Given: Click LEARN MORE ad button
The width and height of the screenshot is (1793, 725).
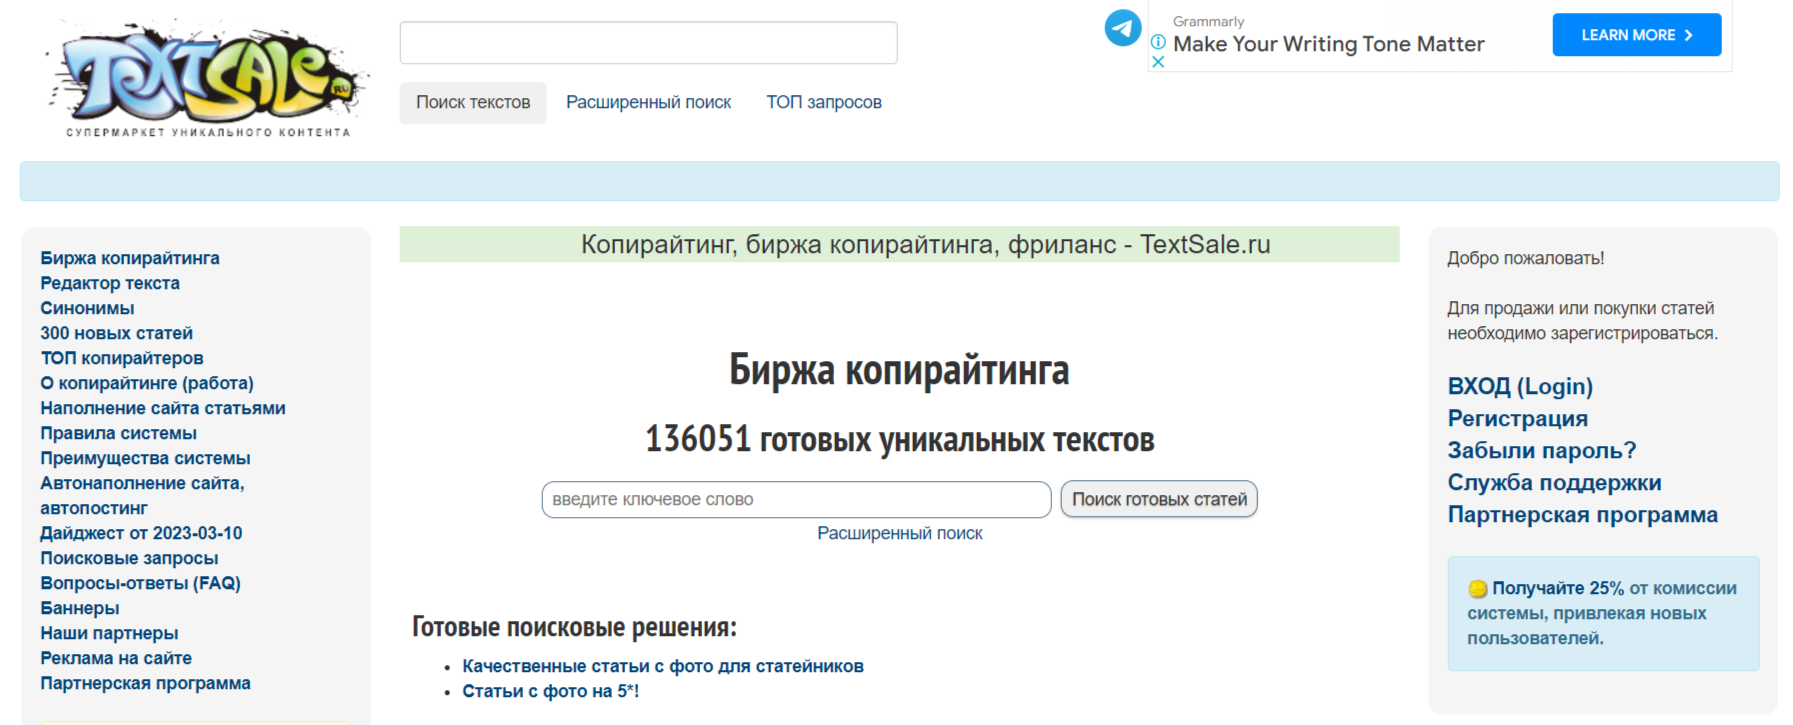Looking at the screenshot, I should click(x=1636, y=35).
